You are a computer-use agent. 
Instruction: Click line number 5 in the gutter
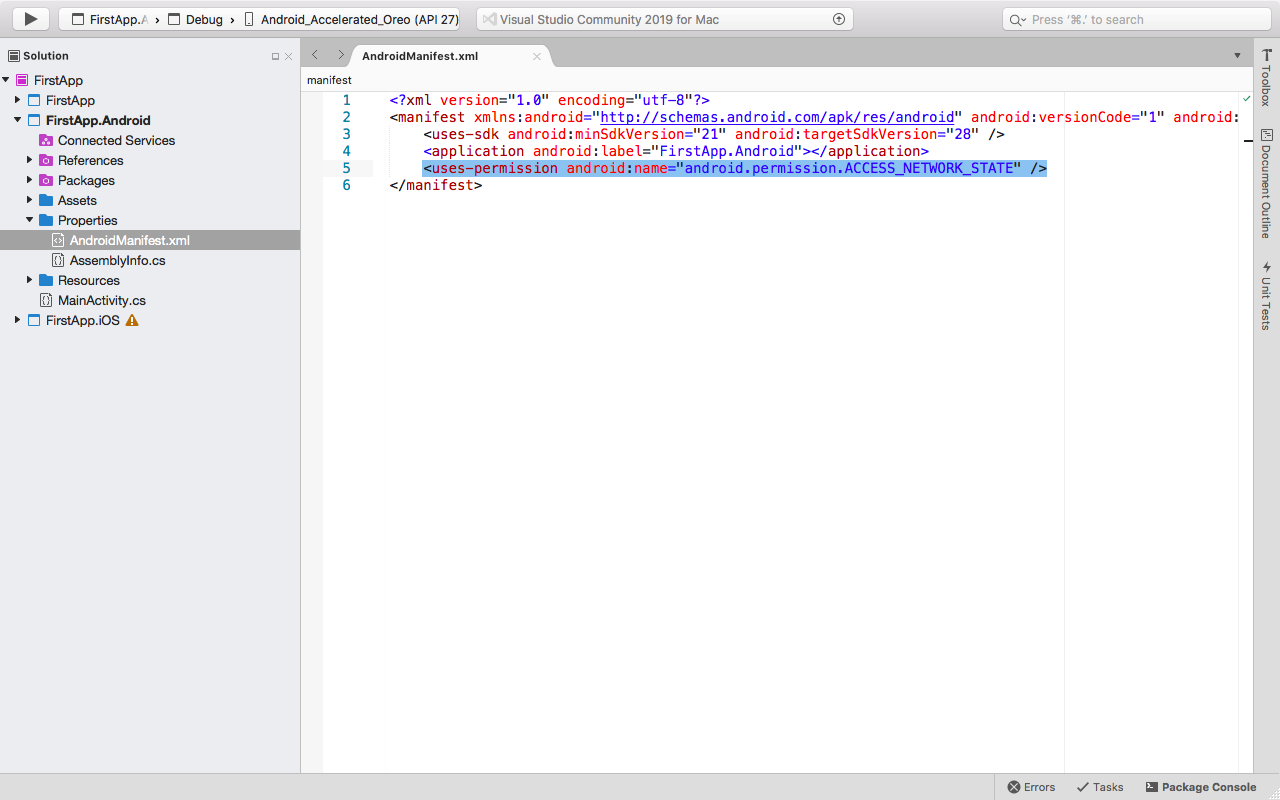[x=346, y=168]
